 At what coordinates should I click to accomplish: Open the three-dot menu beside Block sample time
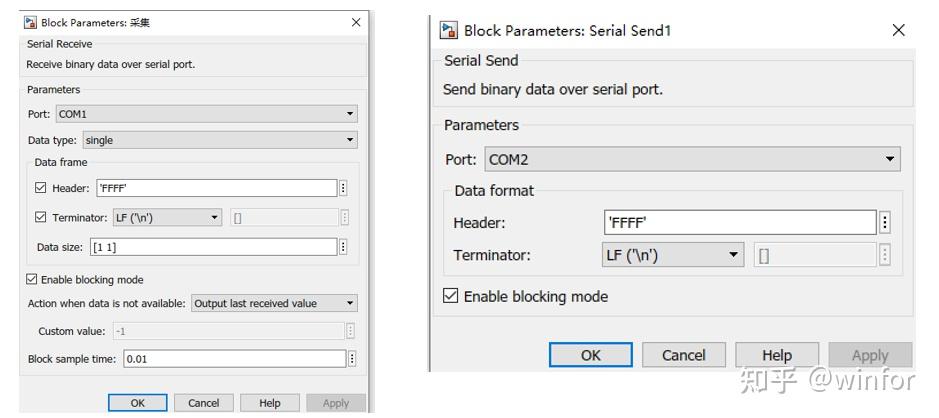point(352,359)
